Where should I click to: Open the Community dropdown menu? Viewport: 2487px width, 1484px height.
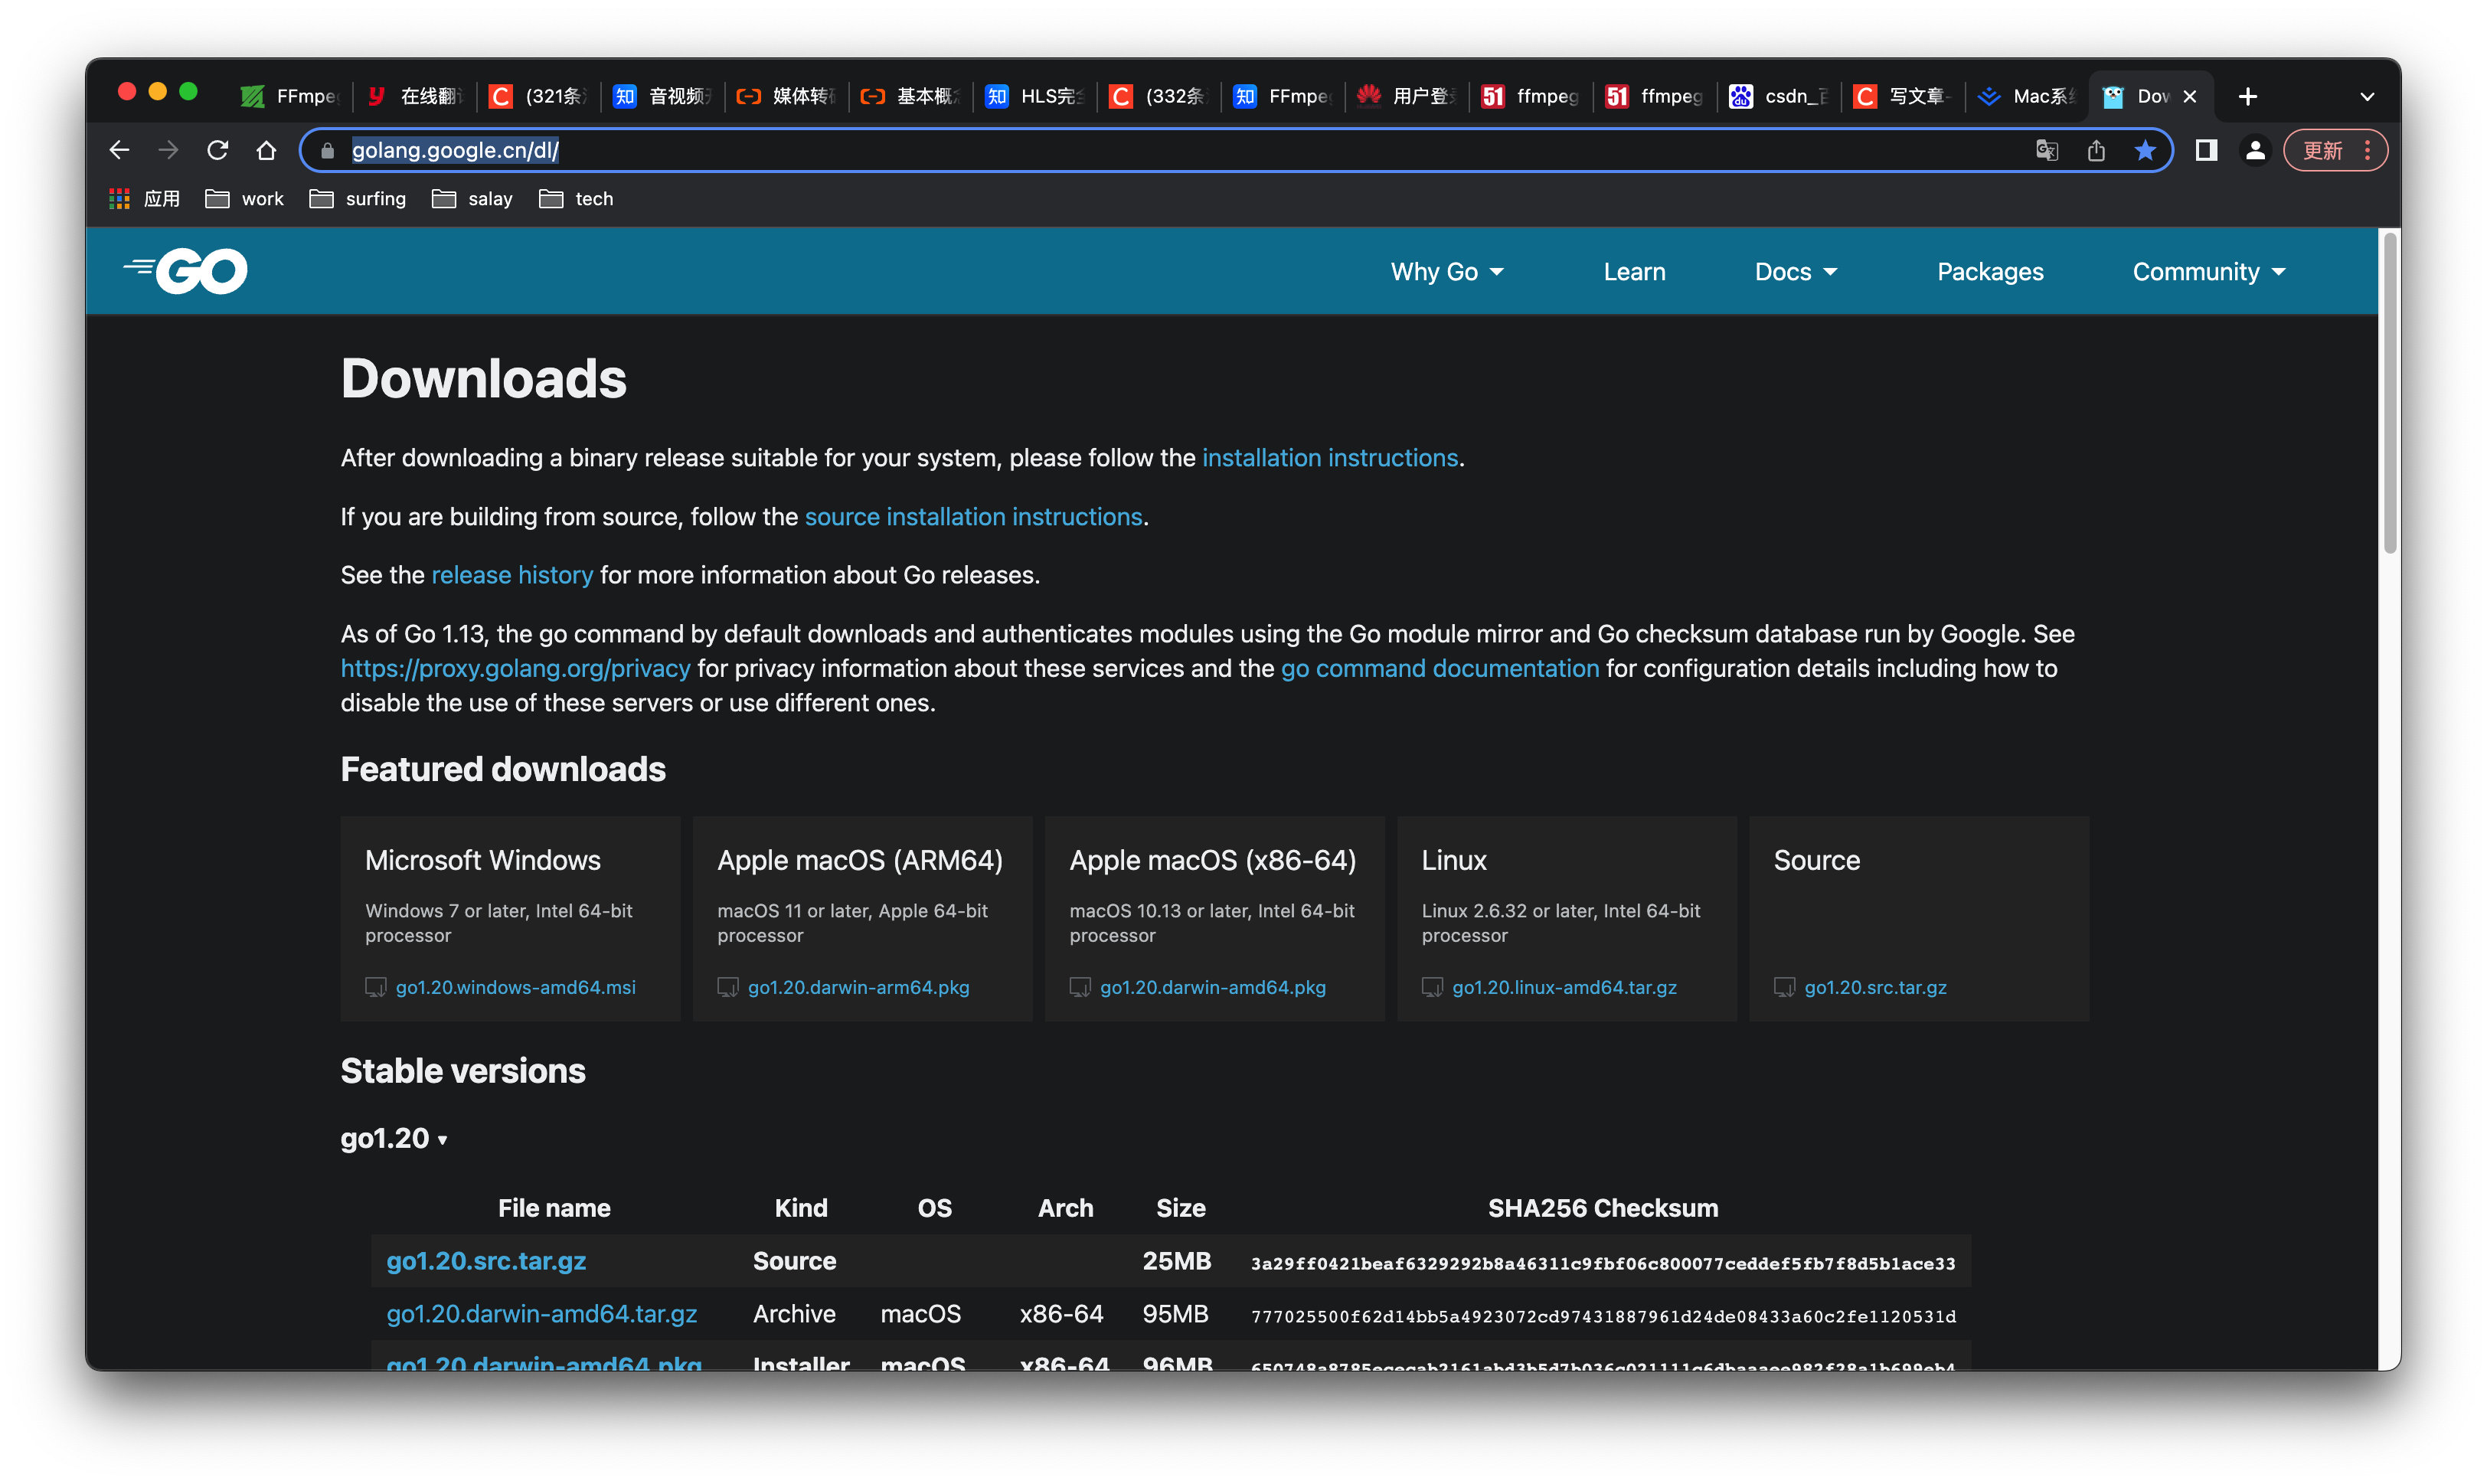pyautogui.click(x=2208, y=272)
